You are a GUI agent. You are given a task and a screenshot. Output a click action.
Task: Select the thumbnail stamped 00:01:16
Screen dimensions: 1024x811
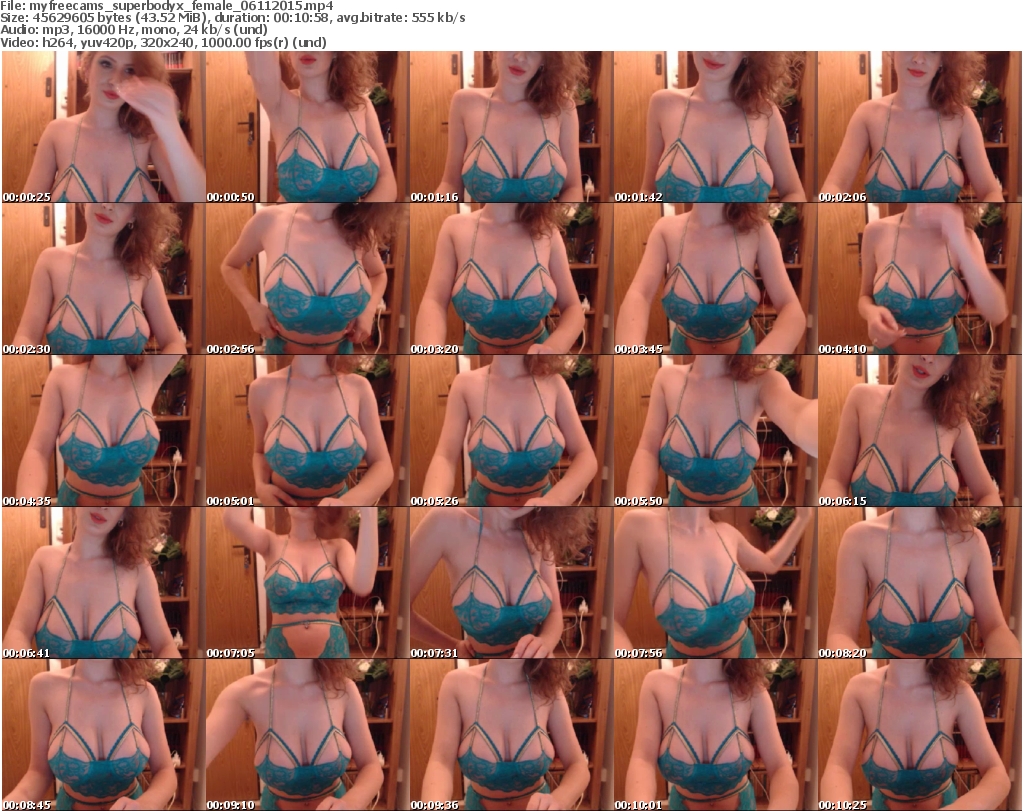click(x=511, y=127)
